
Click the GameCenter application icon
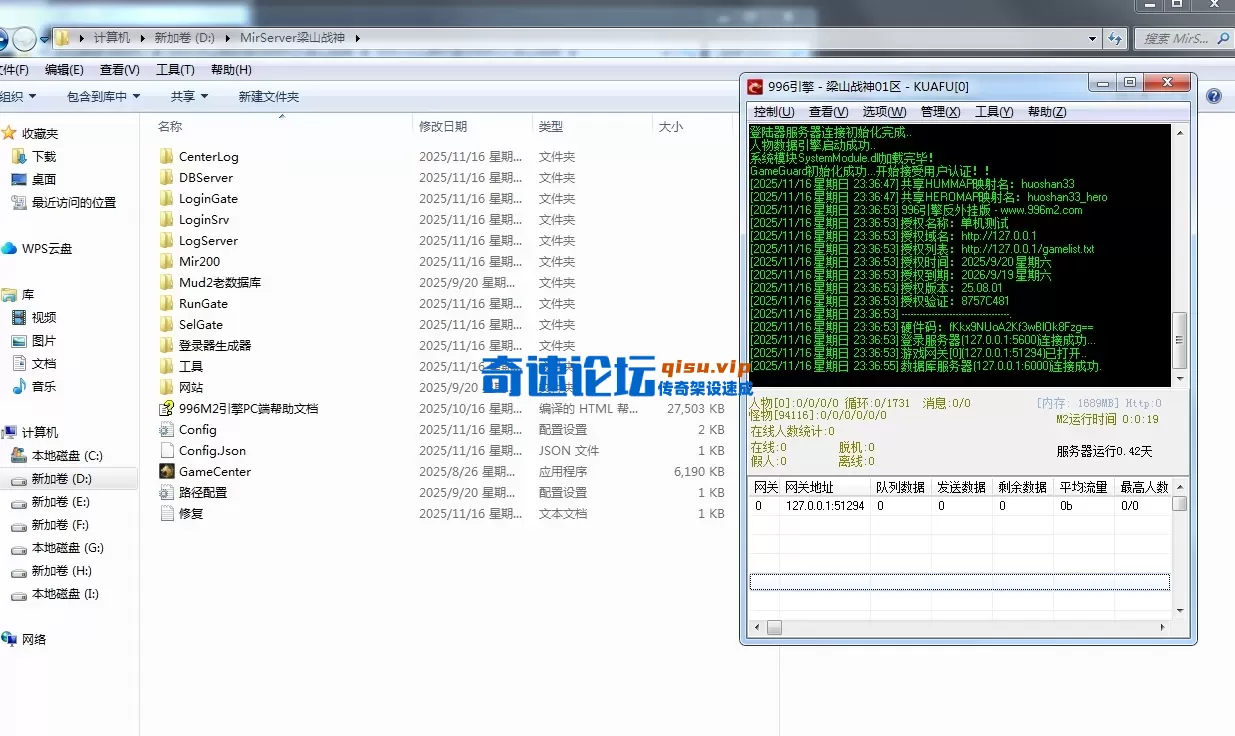(166, 471)
